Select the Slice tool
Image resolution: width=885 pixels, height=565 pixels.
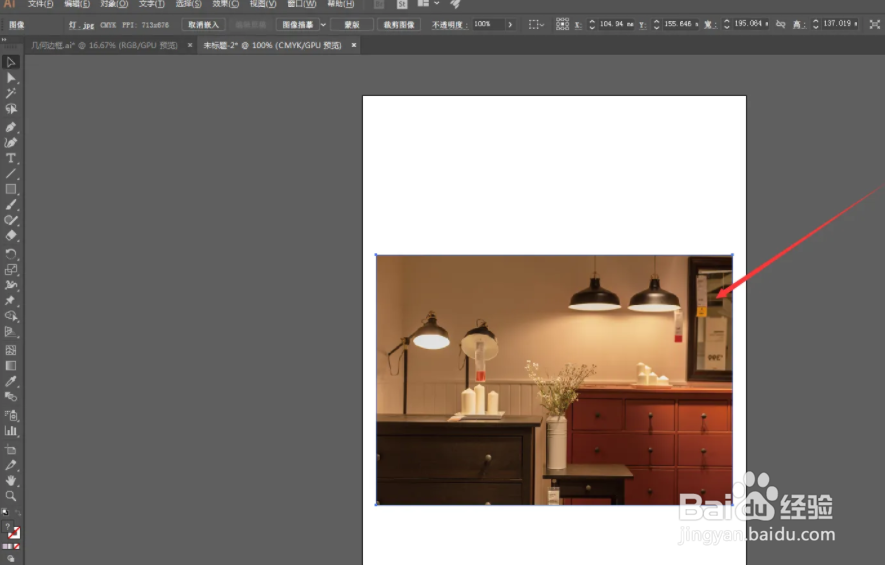pyautogui.click(x=11, y=465)
